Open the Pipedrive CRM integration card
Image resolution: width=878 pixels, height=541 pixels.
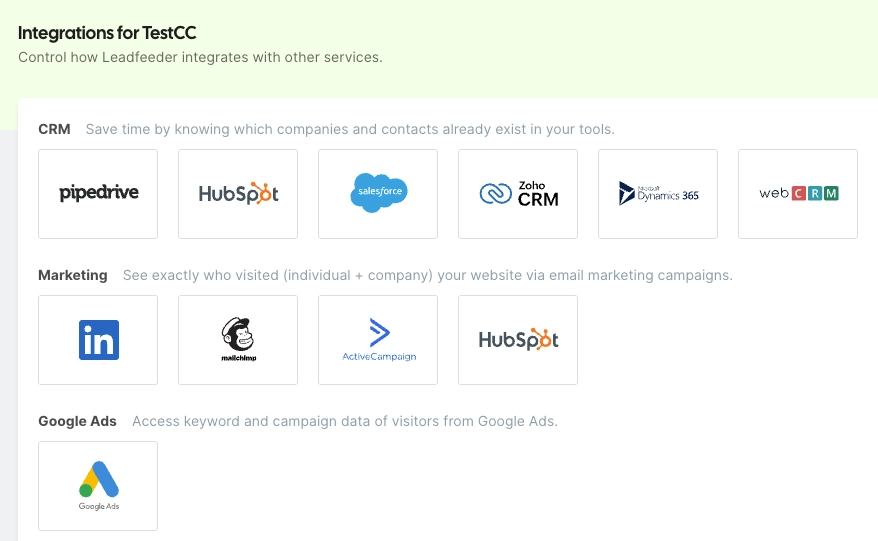tap(98, 194)
